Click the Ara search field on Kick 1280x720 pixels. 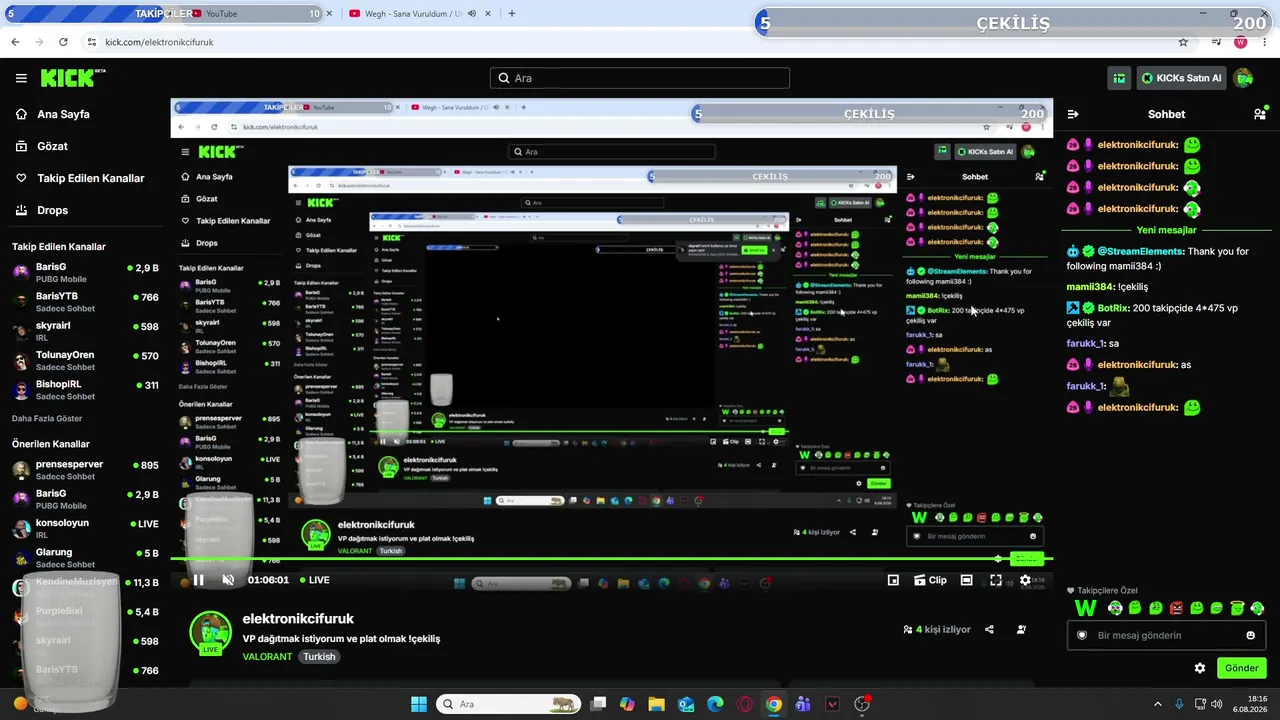coord(640,78)
